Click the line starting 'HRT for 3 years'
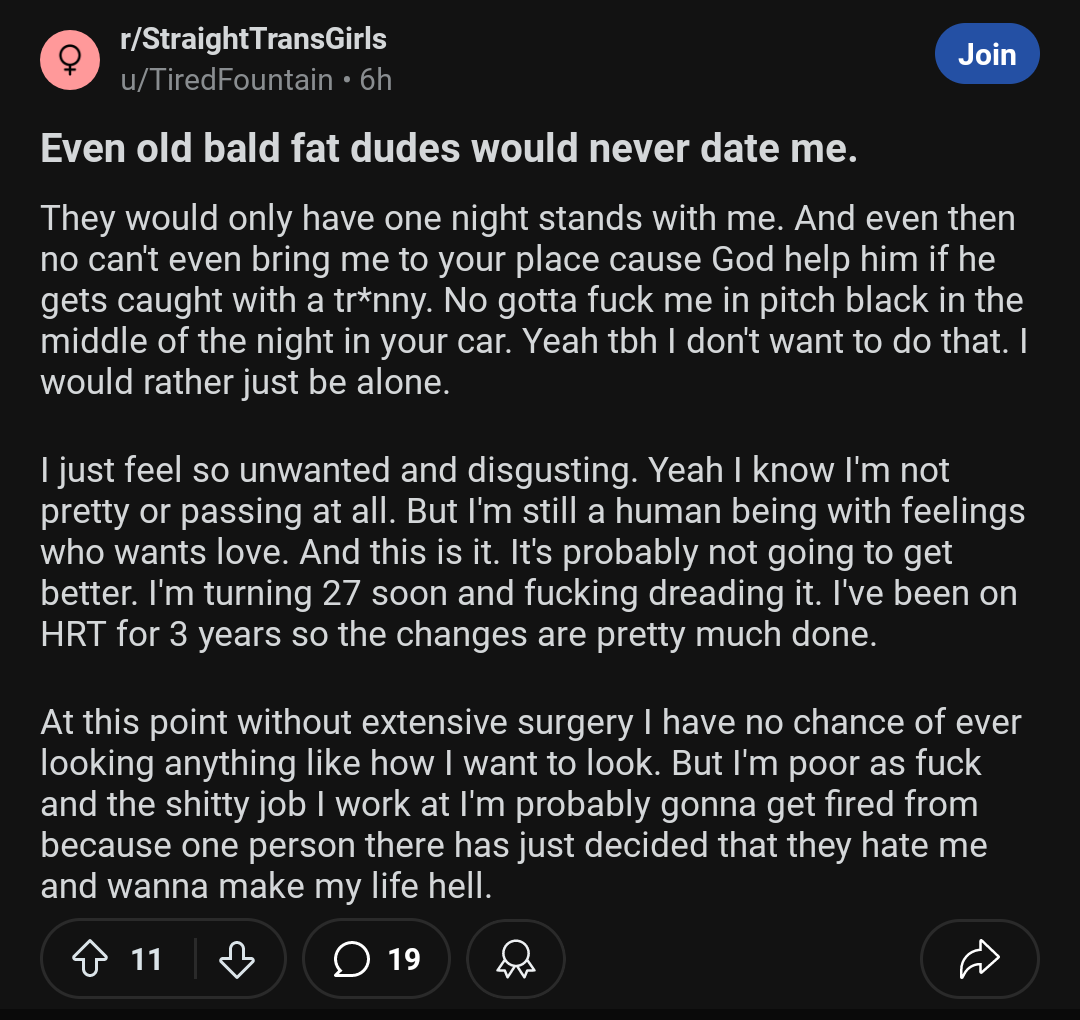The image size is (1080, 1020). (x=459, y=634)
